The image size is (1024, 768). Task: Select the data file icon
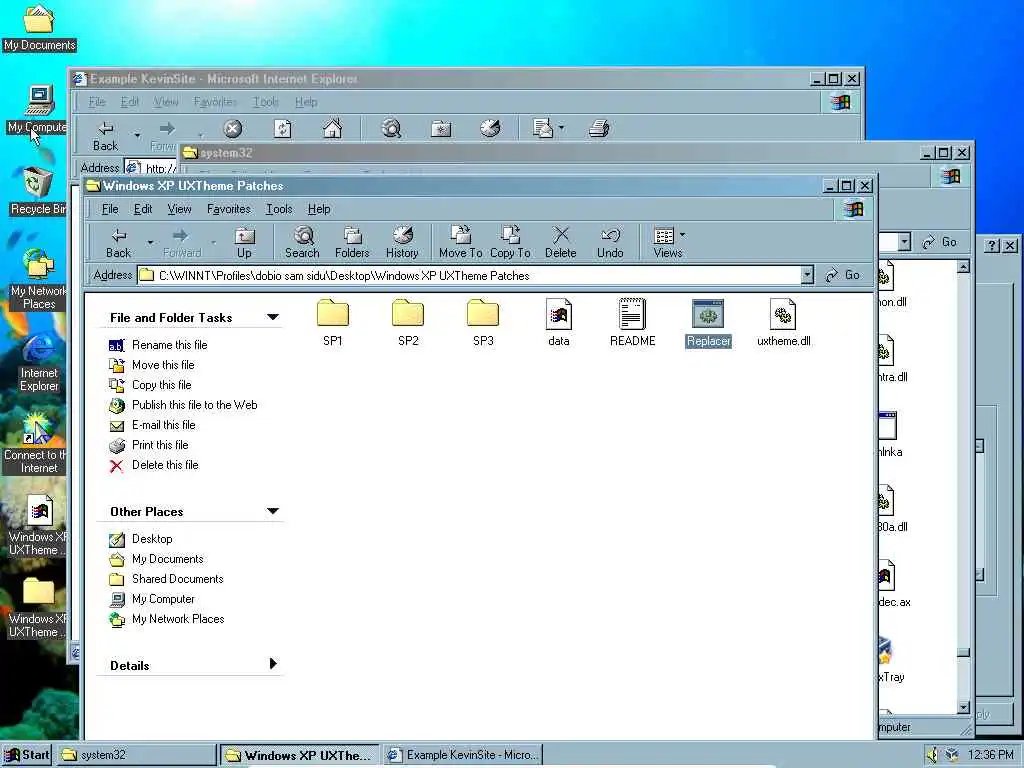click(x=558, y=323)
